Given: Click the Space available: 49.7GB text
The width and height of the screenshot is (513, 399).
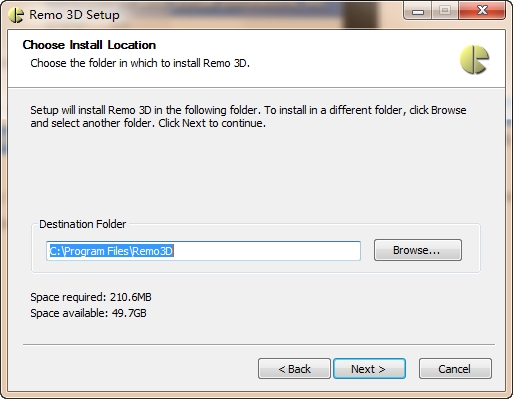Looking at the screenshot, I should [88, 313].
